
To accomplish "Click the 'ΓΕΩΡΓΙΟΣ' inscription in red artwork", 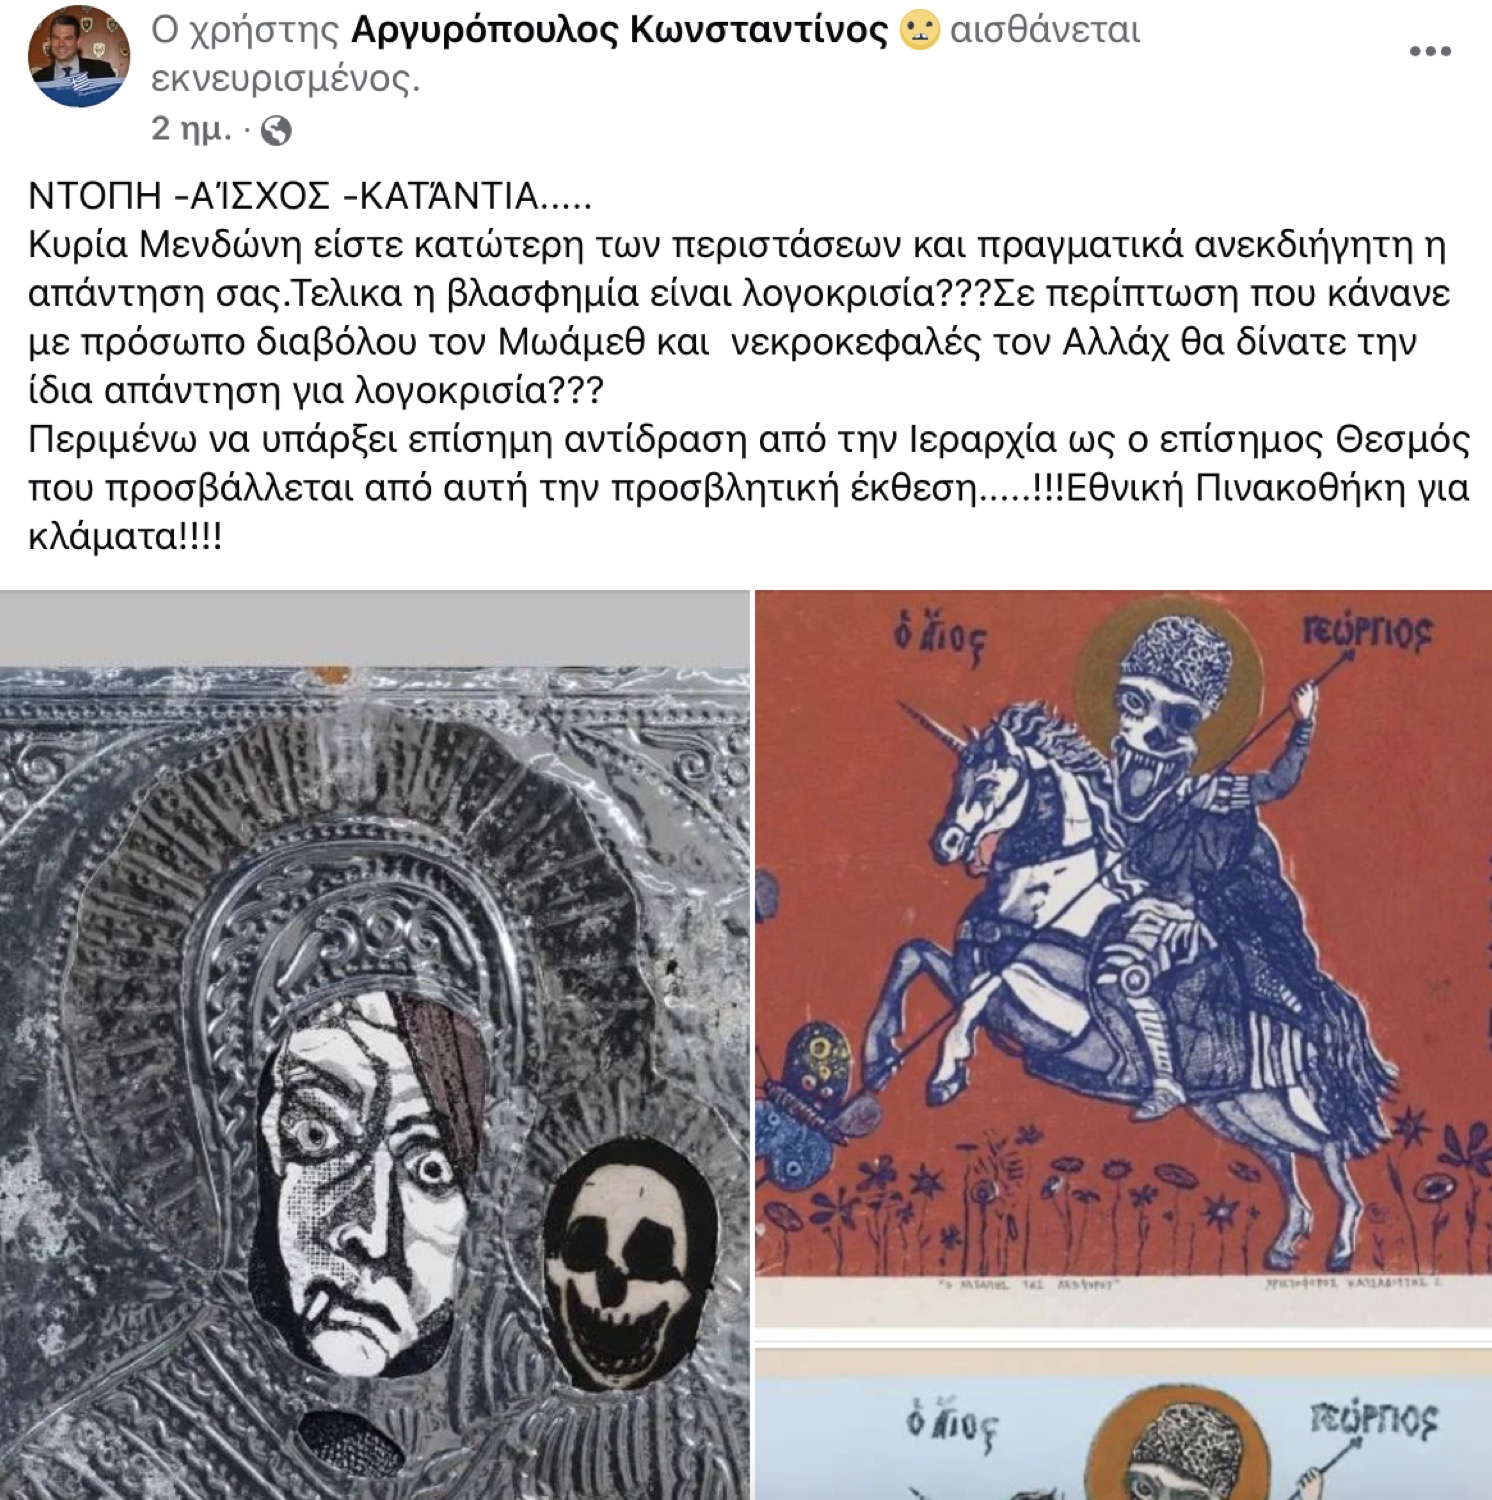I will pos(1366,633).
